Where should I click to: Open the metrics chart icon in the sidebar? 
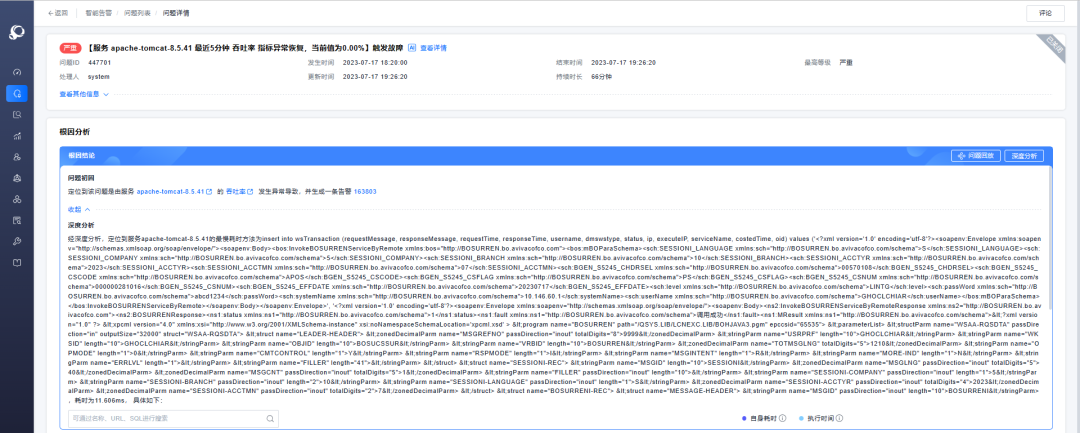coord(17,136)
